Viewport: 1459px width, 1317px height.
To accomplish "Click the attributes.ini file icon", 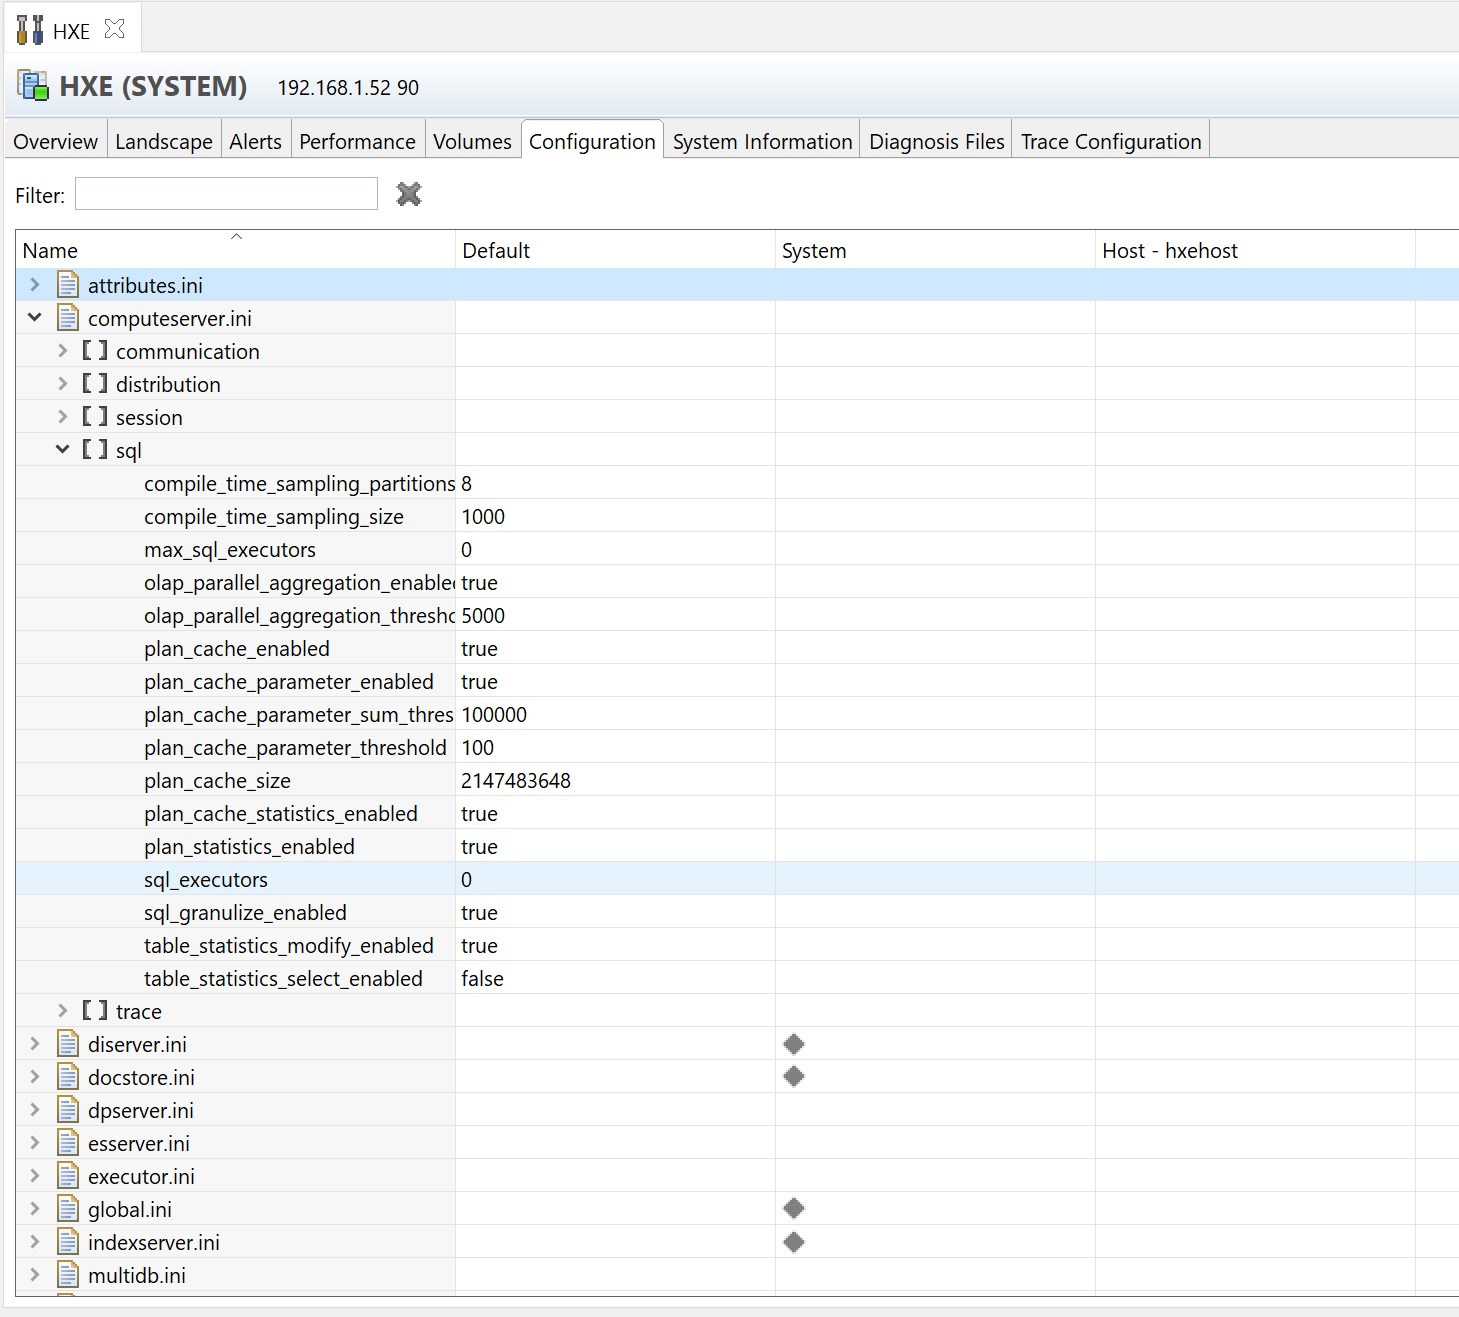I will [x=68, y=285].
